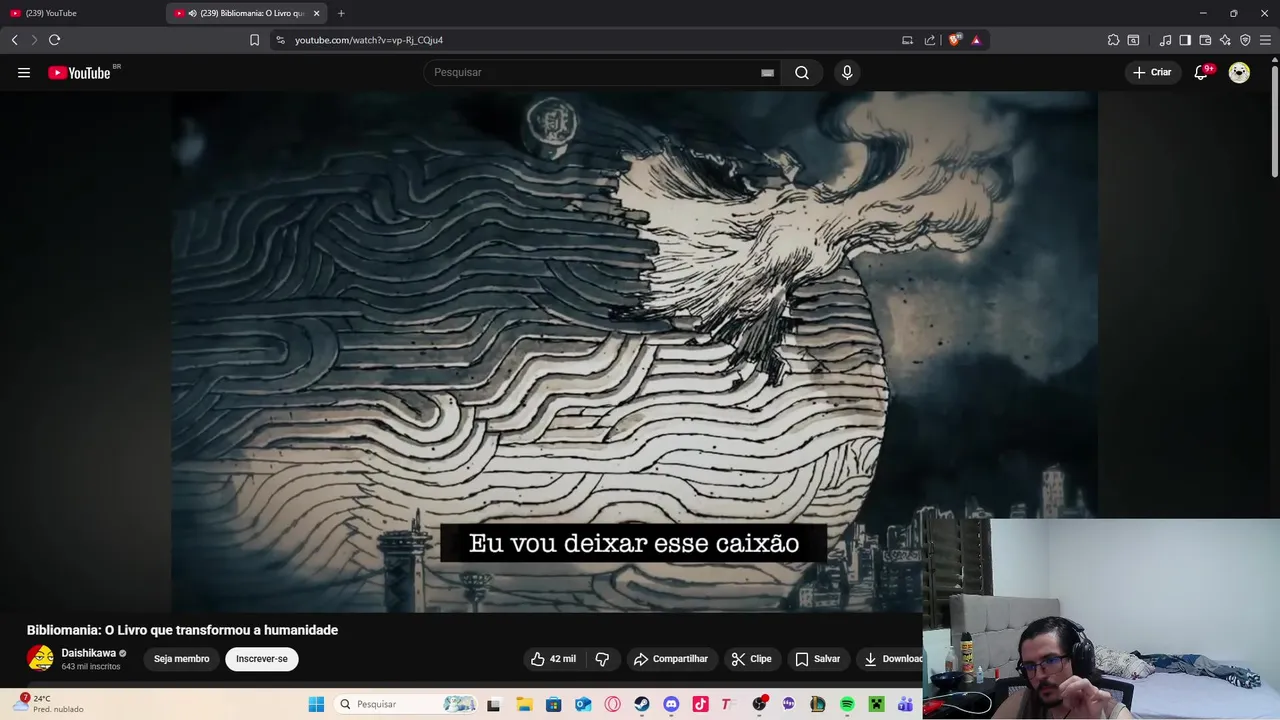Screen dimensions: 1280x720
Task: Reload the current page
Action: [54, 40]
